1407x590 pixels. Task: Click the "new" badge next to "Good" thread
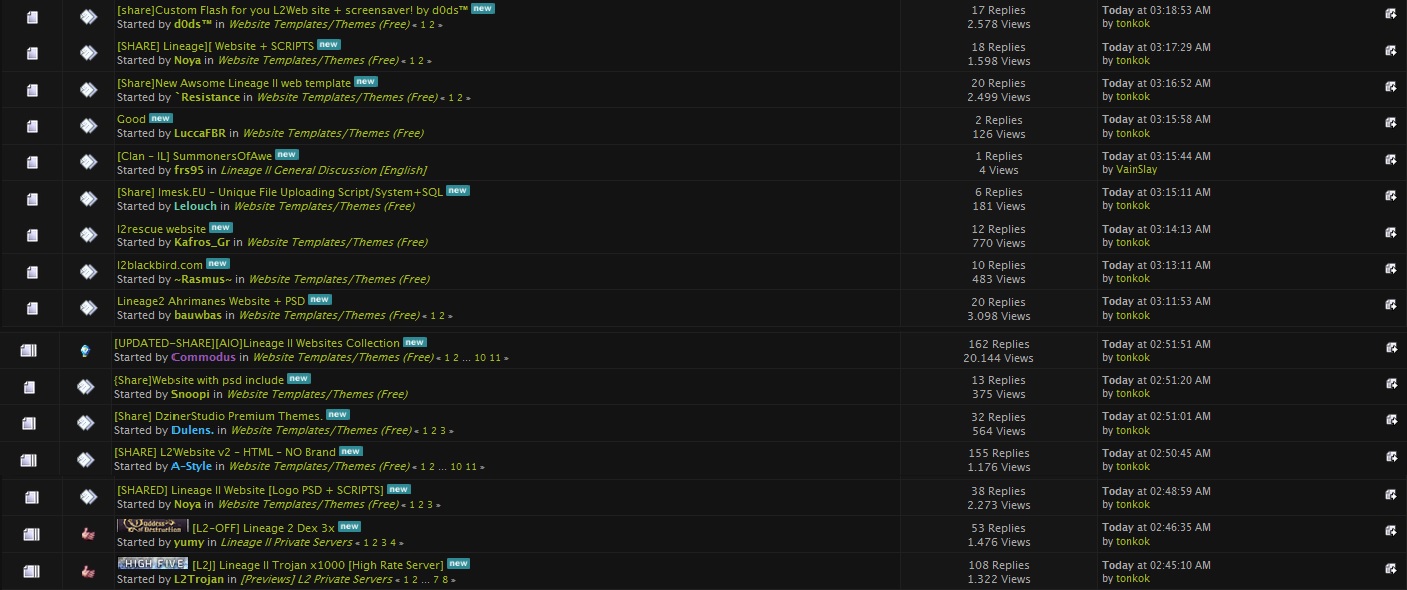[x=161, y=118]
